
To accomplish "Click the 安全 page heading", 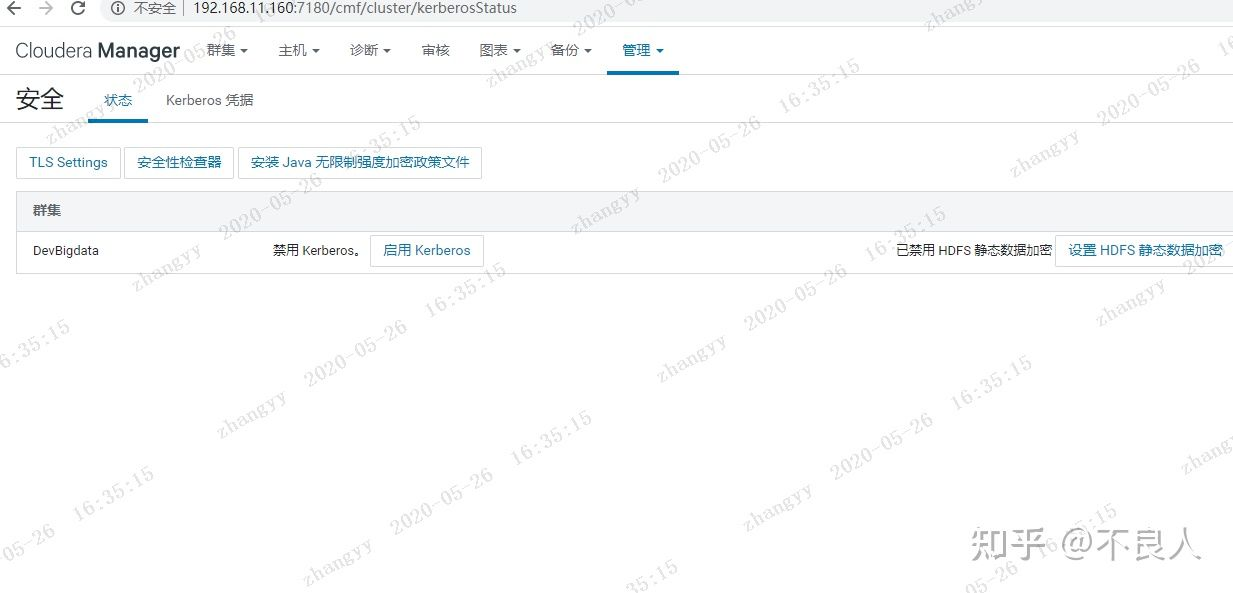I will tap(40, 99).
